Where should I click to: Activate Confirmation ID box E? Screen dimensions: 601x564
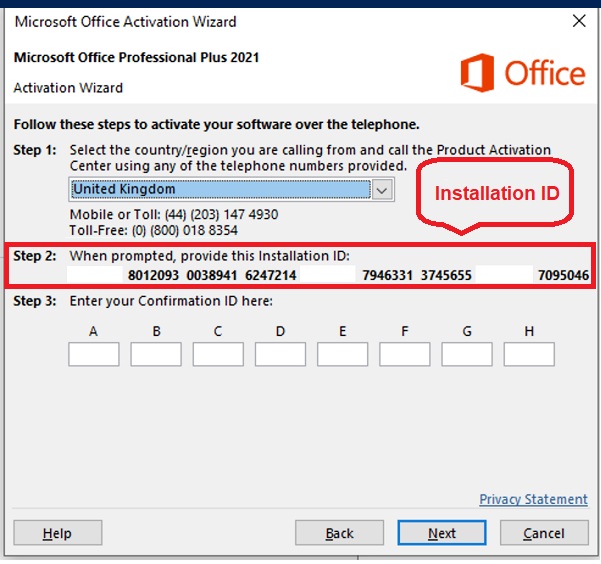(x=342, y=354)
